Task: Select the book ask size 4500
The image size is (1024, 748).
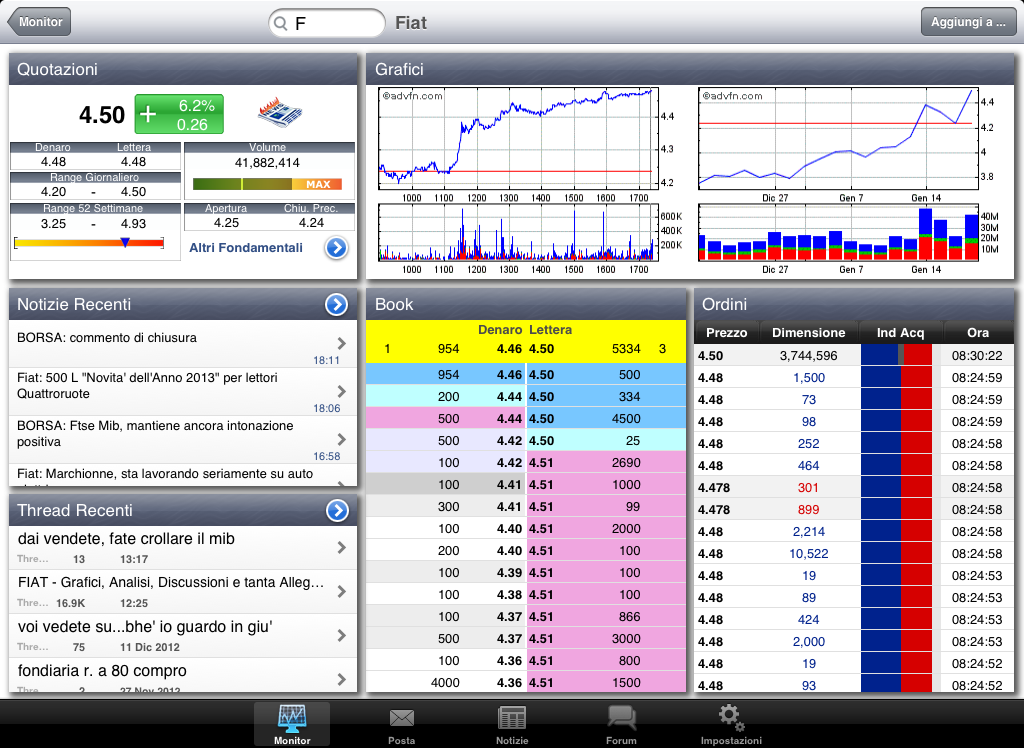Action: pos(626,419)
